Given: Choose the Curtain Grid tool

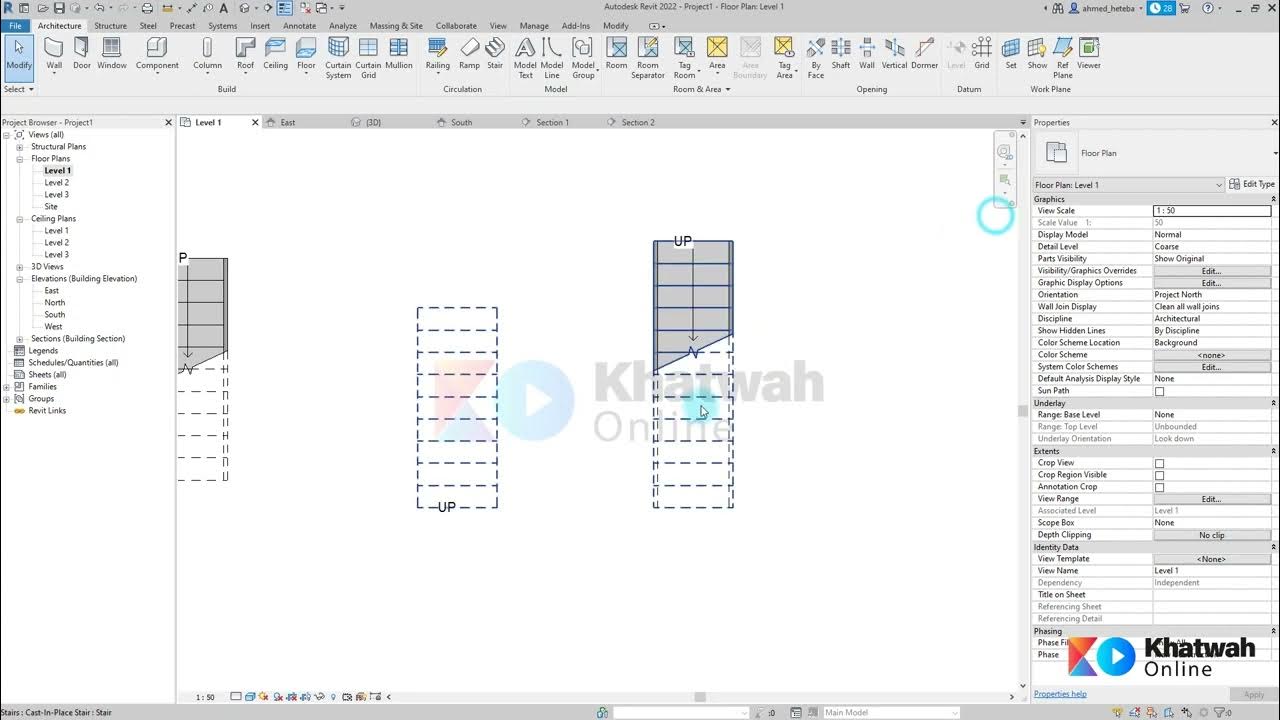Looking at the screenshot, I should click(368, 58).
